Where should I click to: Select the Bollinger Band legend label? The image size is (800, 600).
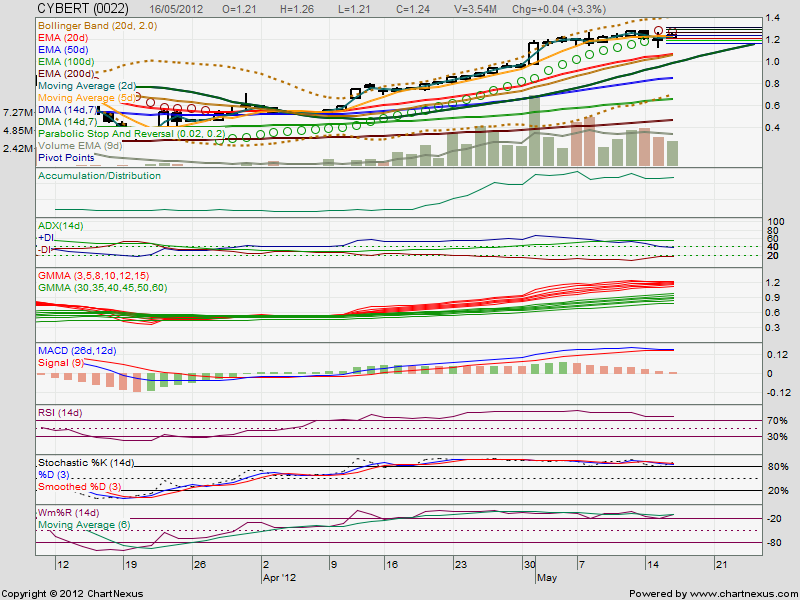[96, 26]
